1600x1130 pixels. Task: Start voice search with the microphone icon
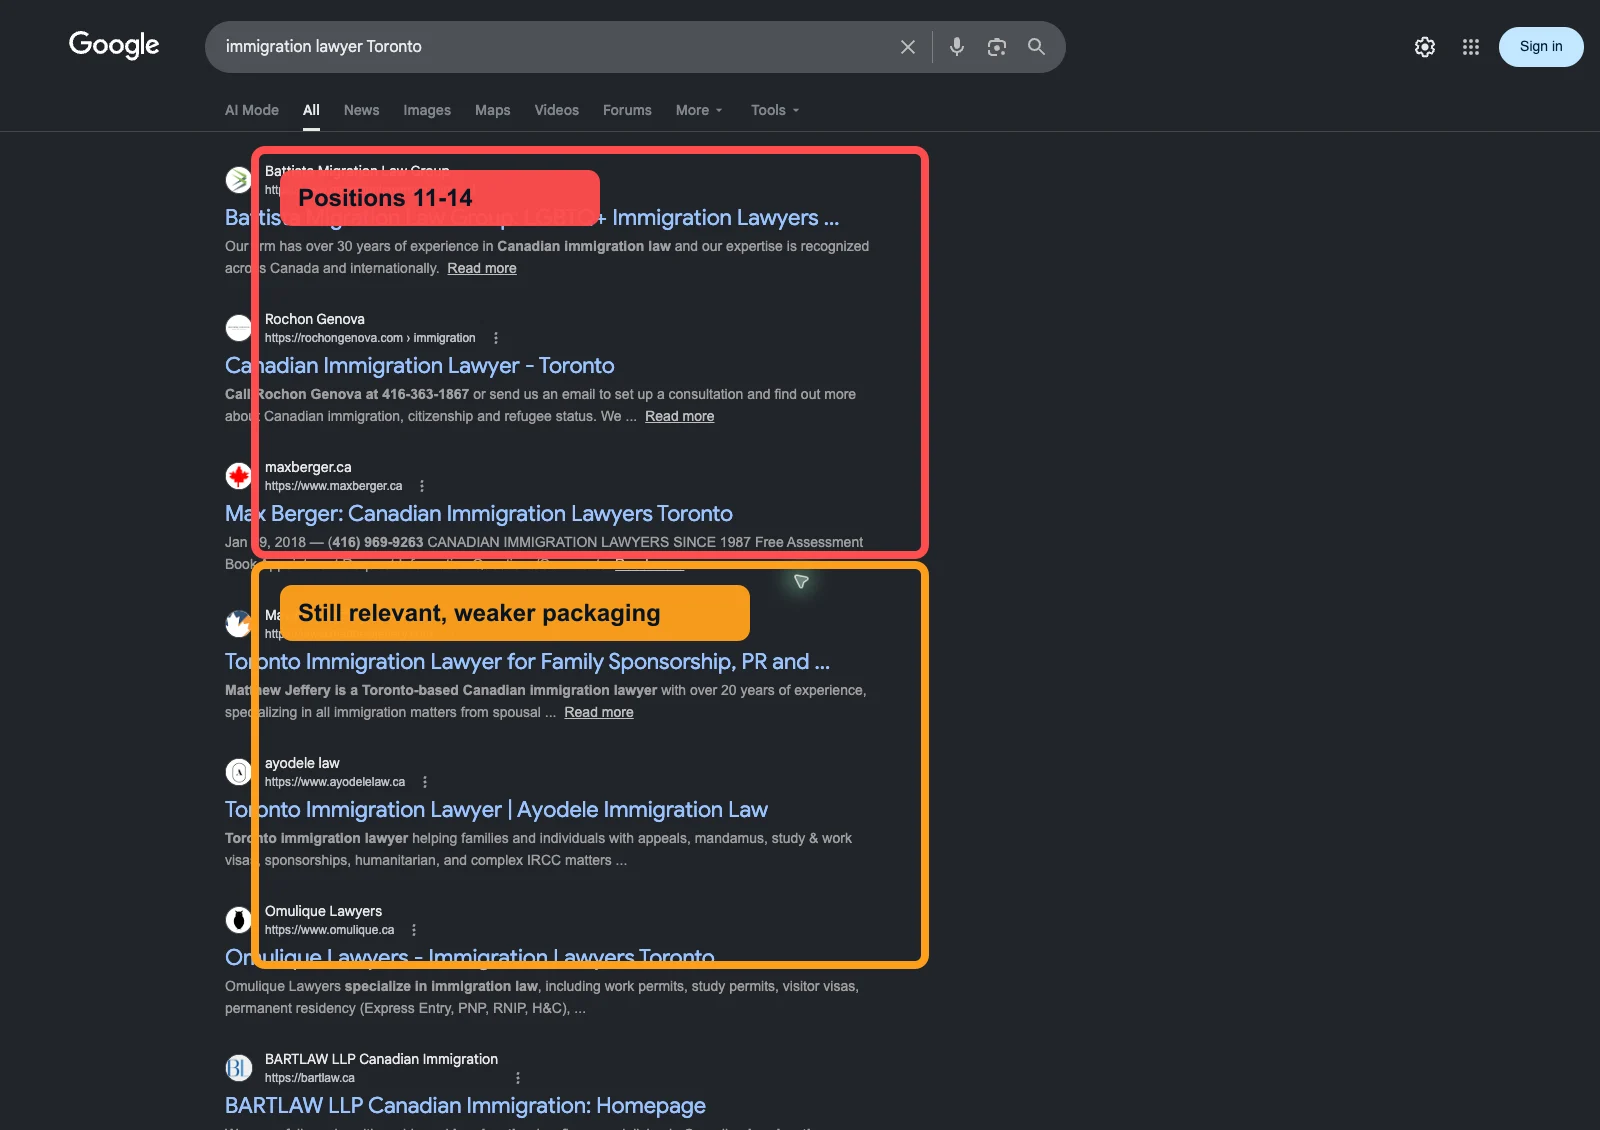tap(957, 47)
